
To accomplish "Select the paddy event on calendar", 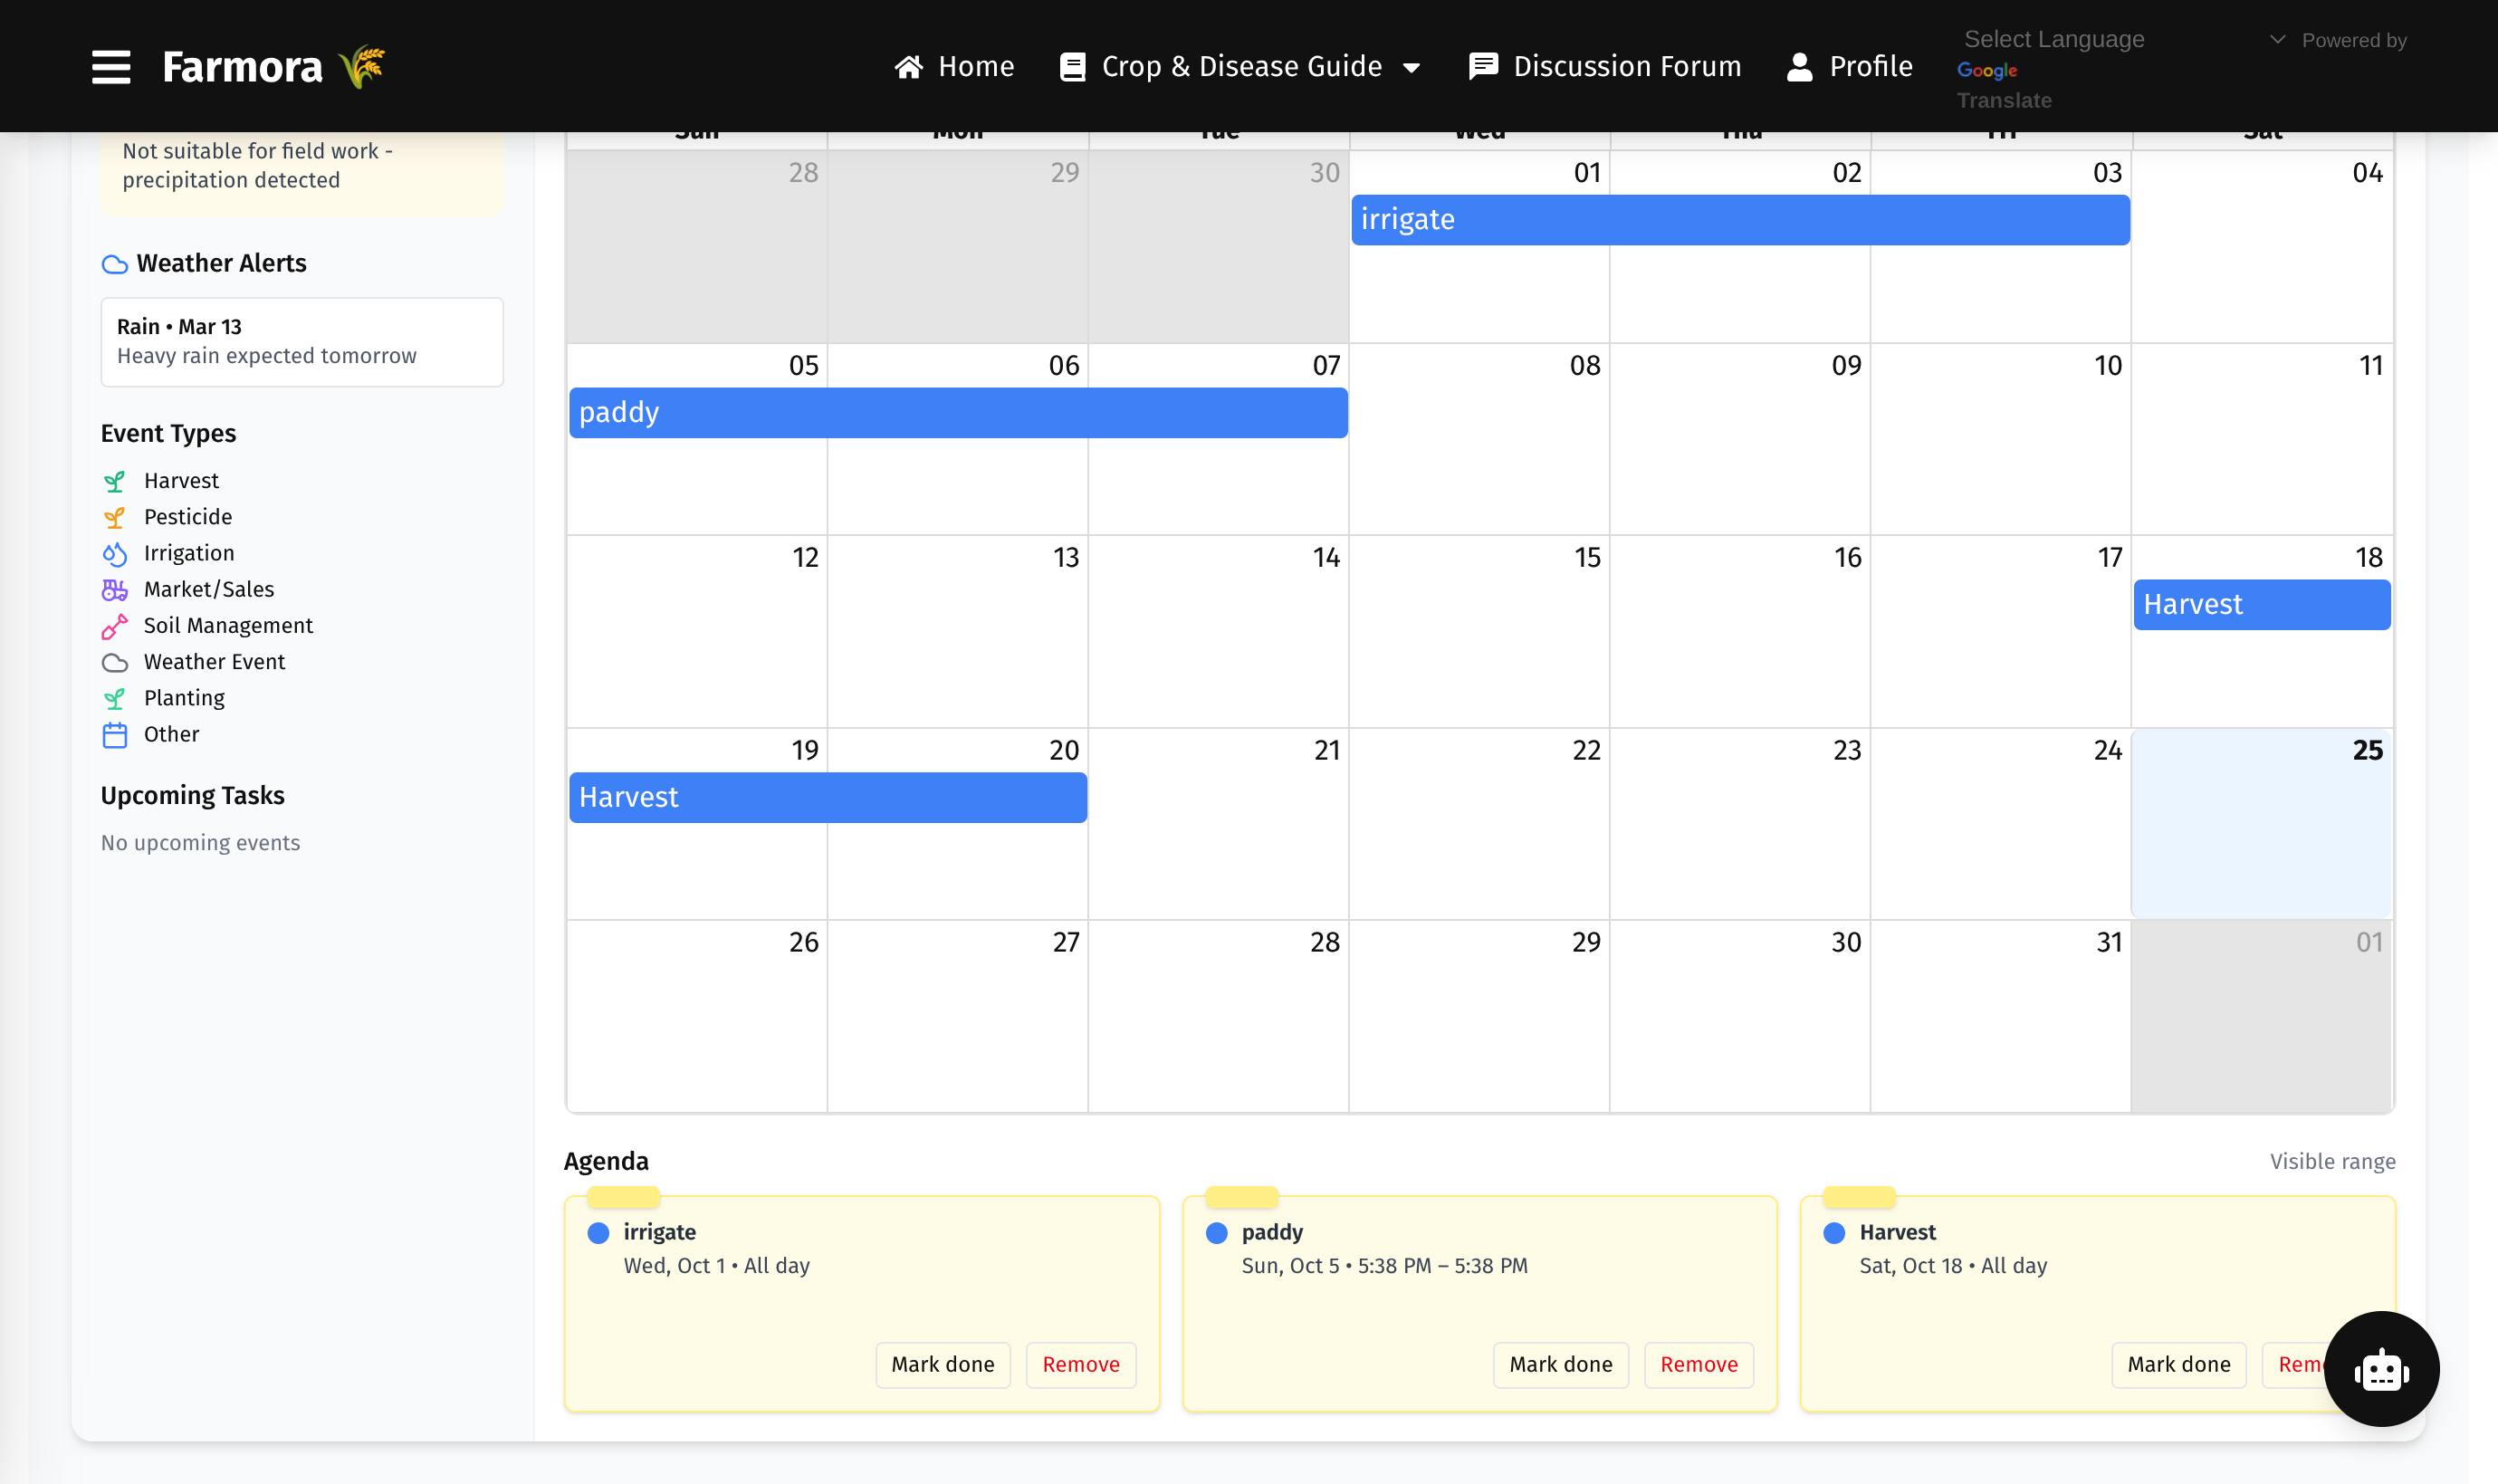I will coord(957,413).
